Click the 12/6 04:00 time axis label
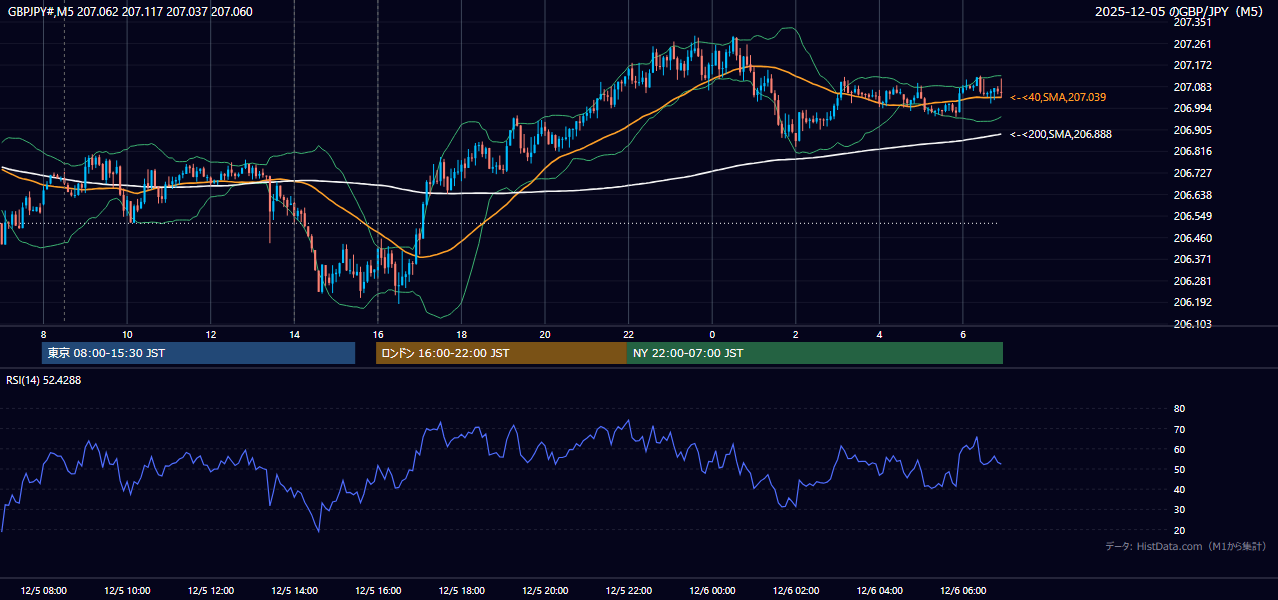 click(x=879, y=591)
